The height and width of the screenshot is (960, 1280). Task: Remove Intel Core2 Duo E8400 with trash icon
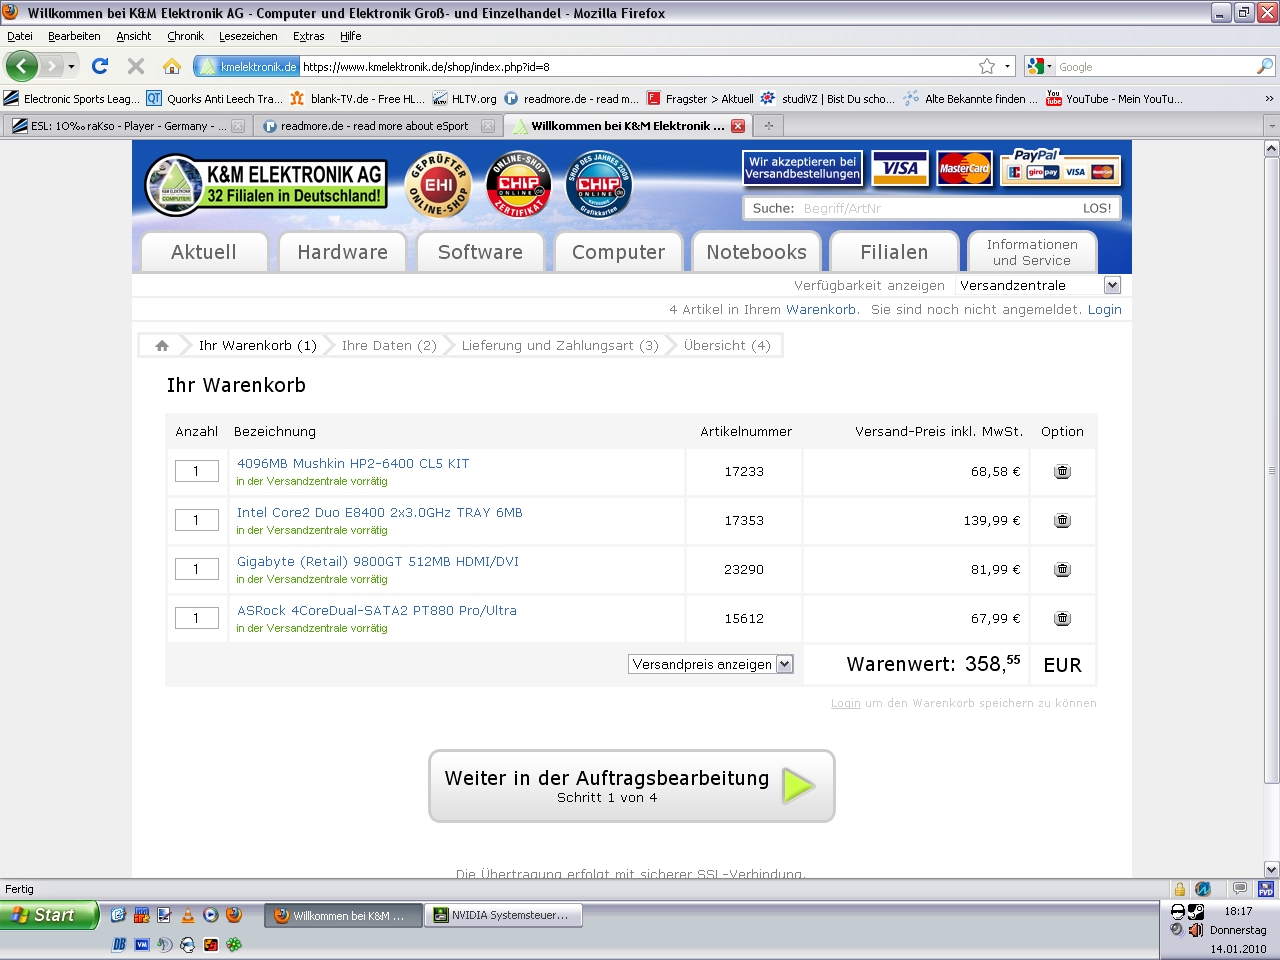click(x=1062, y=520)
